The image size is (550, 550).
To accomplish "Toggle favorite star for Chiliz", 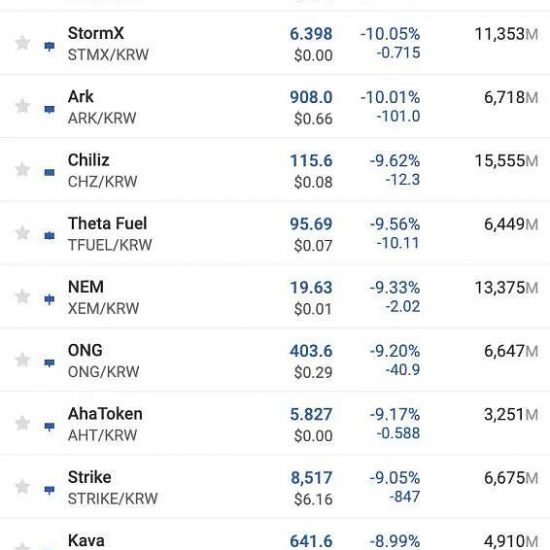I will (x=23, y=170).
